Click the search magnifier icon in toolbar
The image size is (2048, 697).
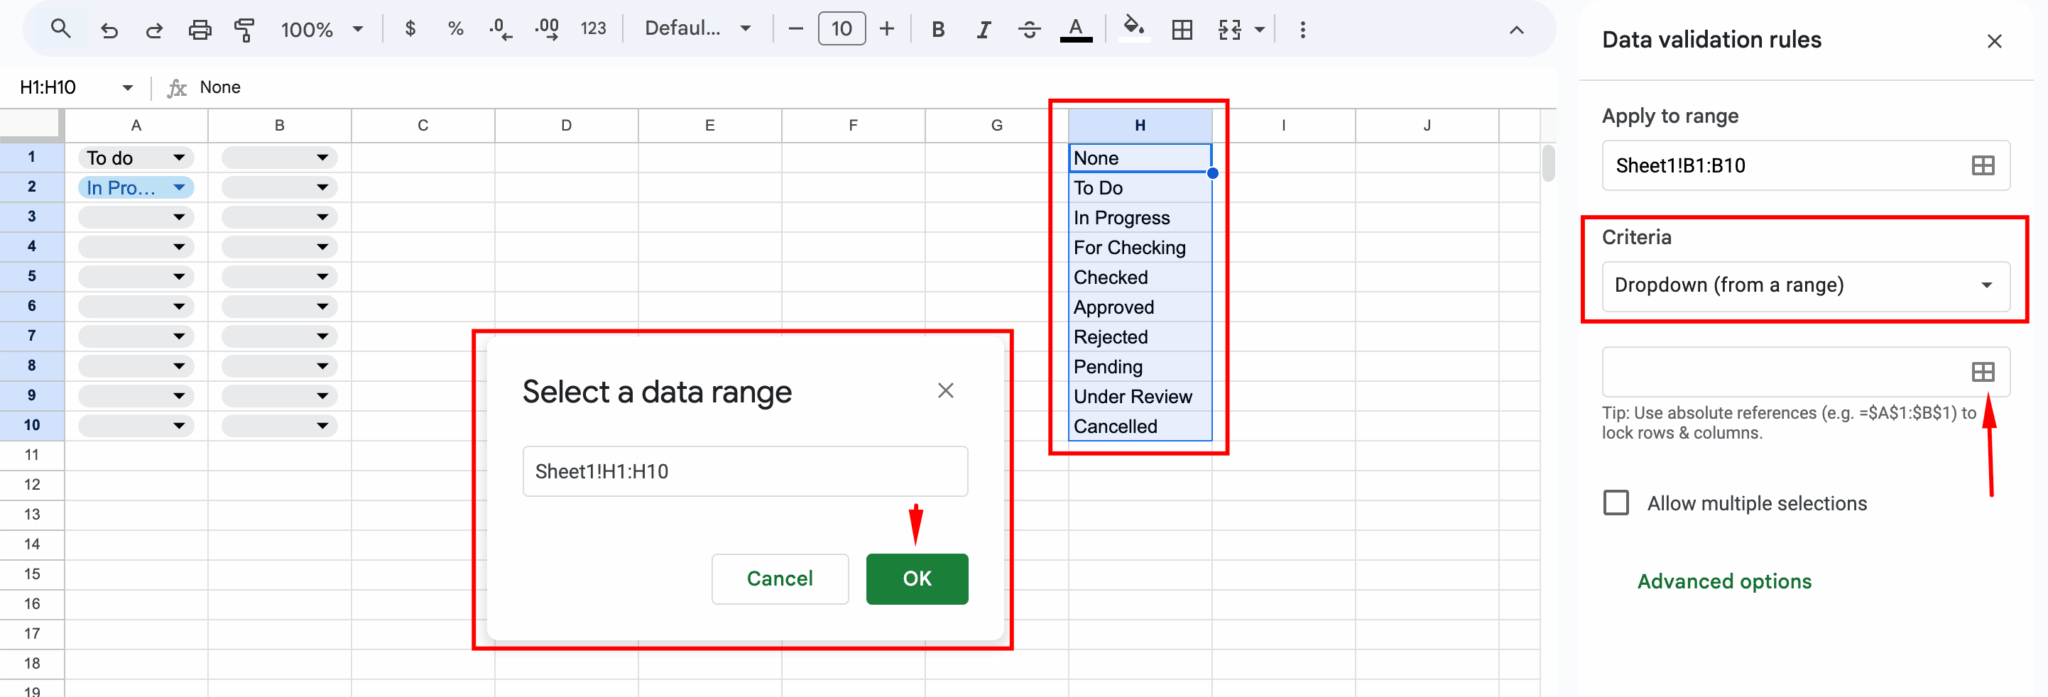[60, 29]
